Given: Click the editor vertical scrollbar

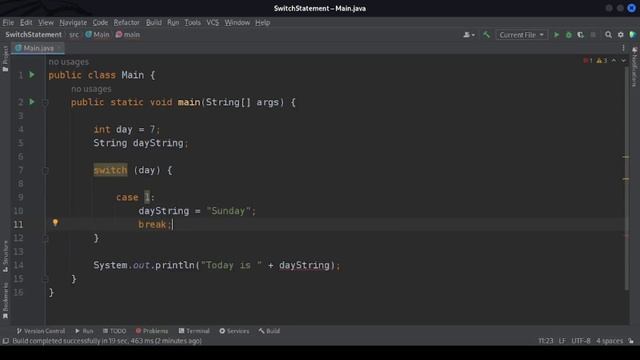Looking at the screenshot, I should [x=627, y=179].
